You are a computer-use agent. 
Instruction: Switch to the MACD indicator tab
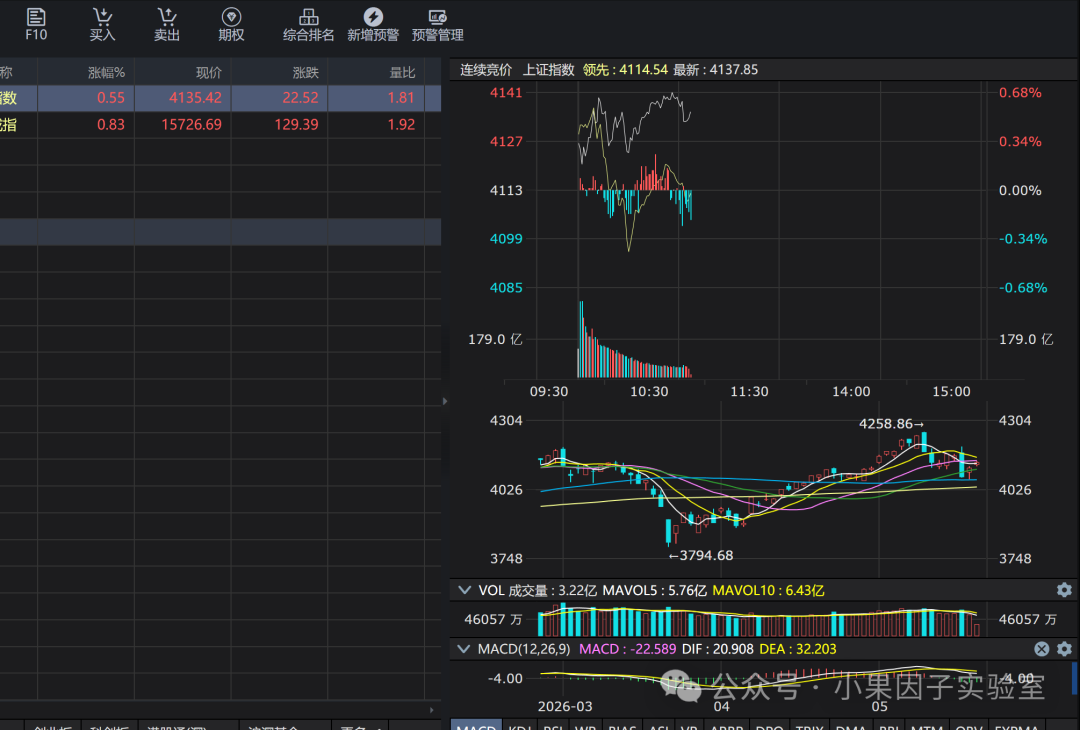point(477,726)
